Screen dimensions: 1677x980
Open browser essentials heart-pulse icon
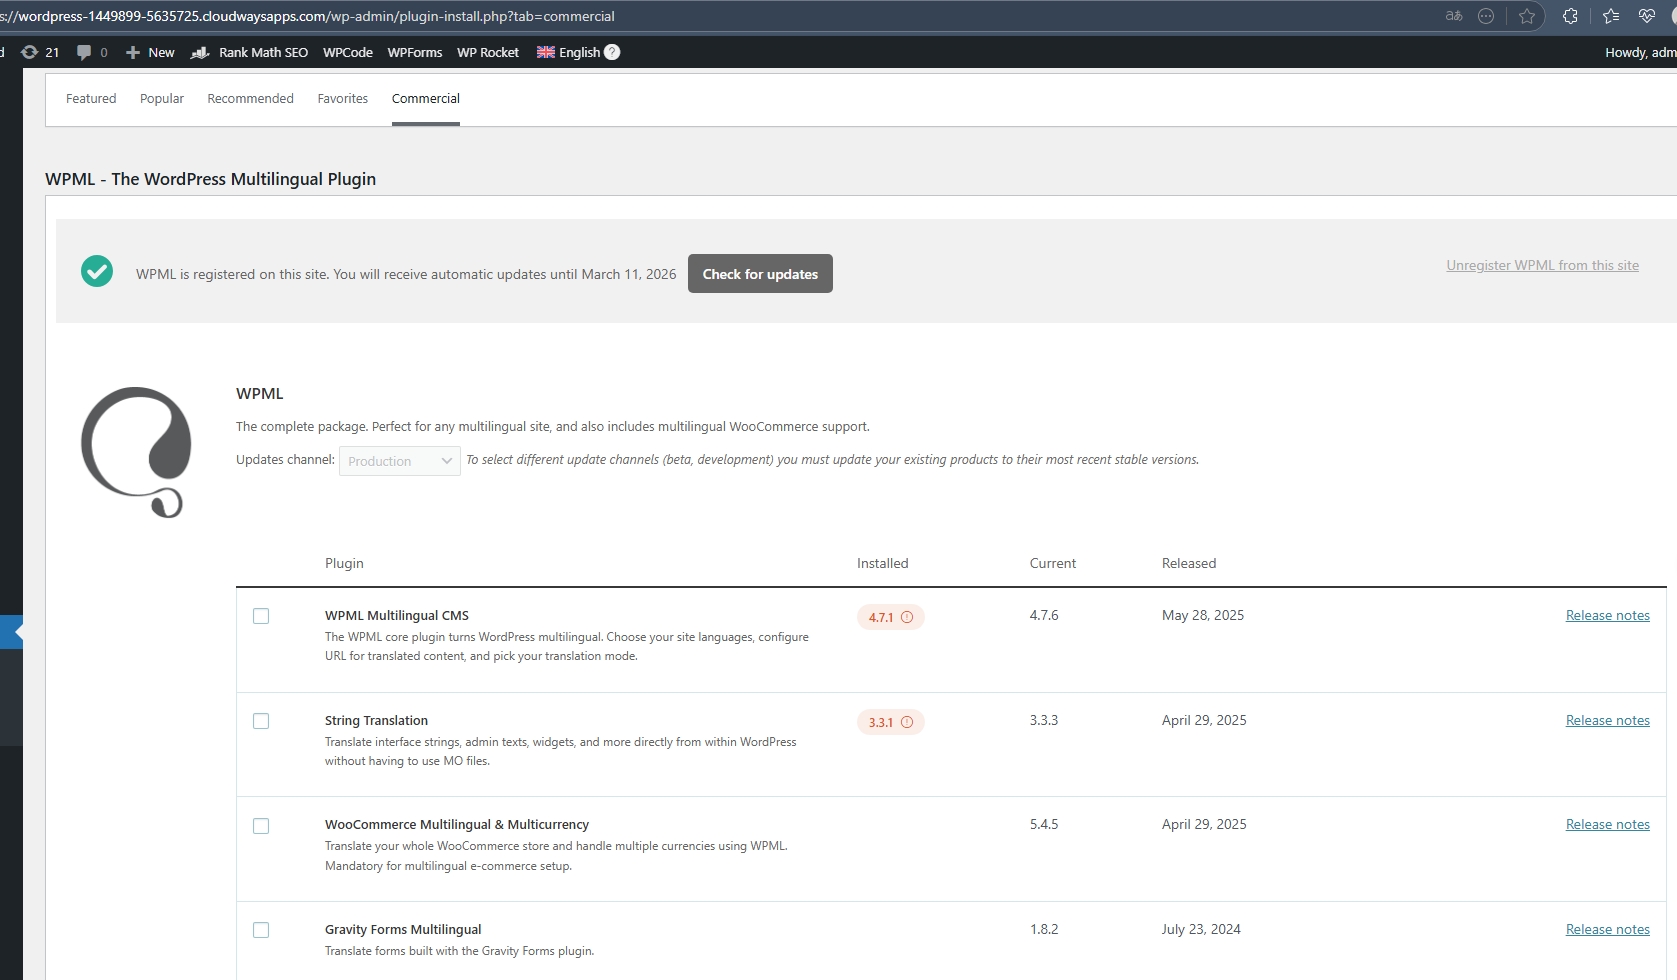point(1647,16)
